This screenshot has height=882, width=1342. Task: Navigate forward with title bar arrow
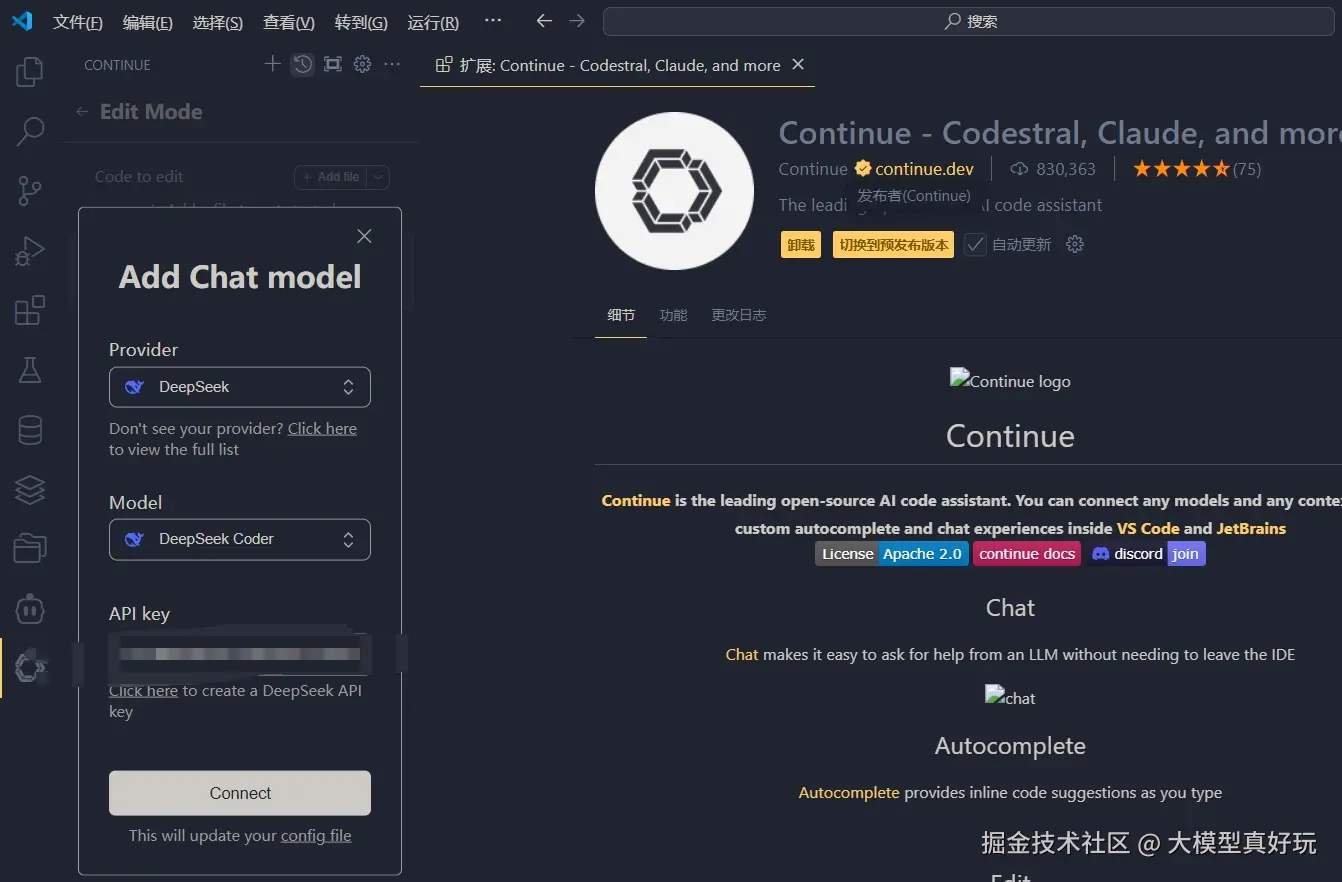pos(577,21)
